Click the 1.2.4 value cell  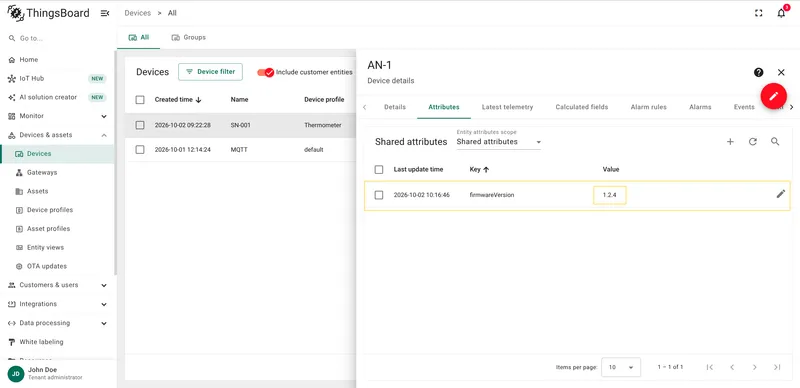point(610,196)
